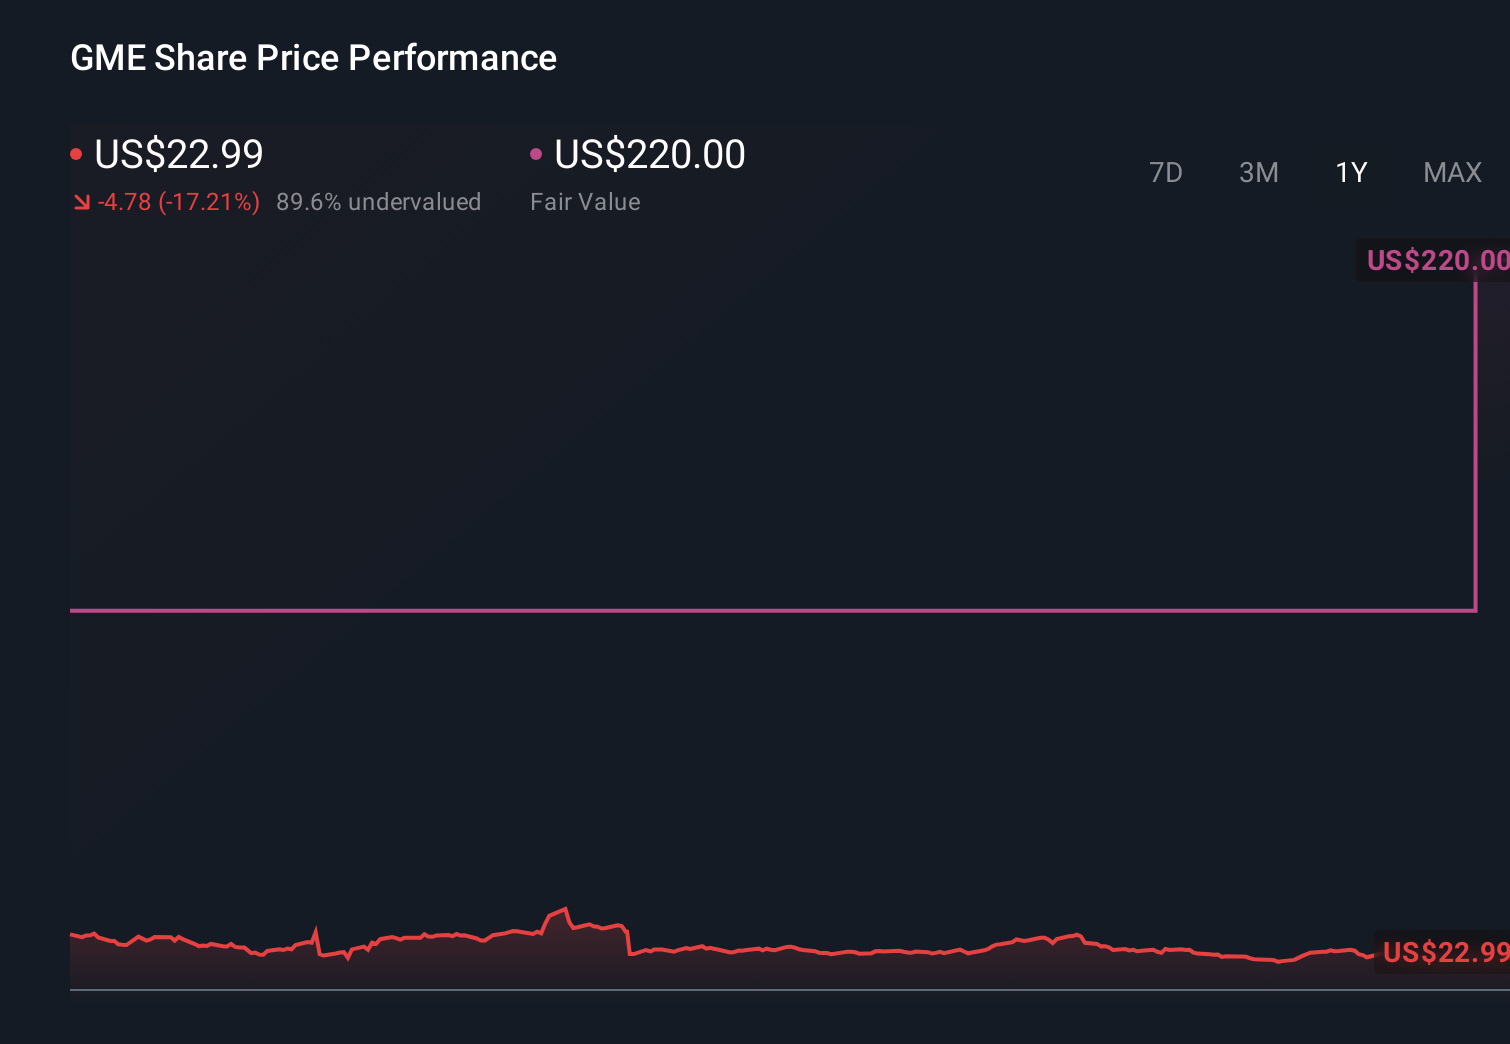The width and height of the screenshot is (1510, 1044).
Task: Expand details on the Fair Value label
Action: click(585, 201)
